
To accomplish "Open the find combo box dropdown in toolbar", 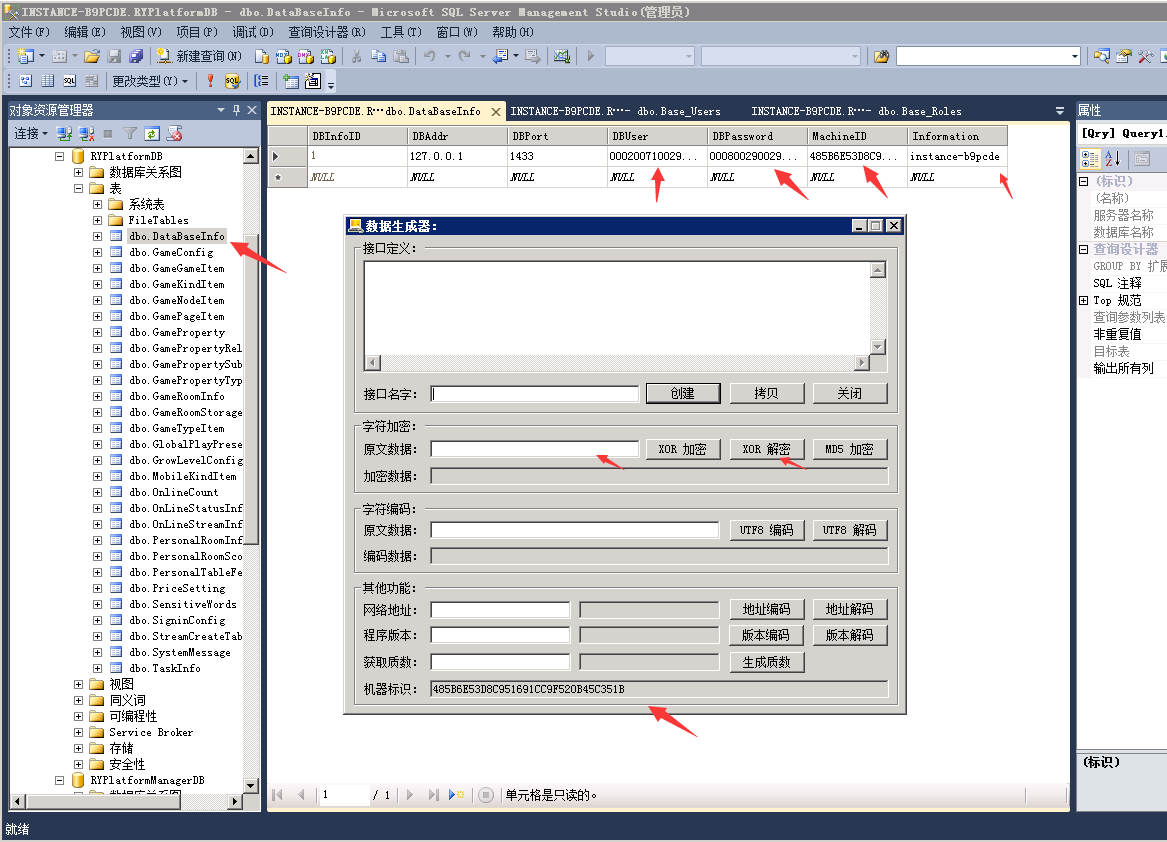I will coord(1075,56).
